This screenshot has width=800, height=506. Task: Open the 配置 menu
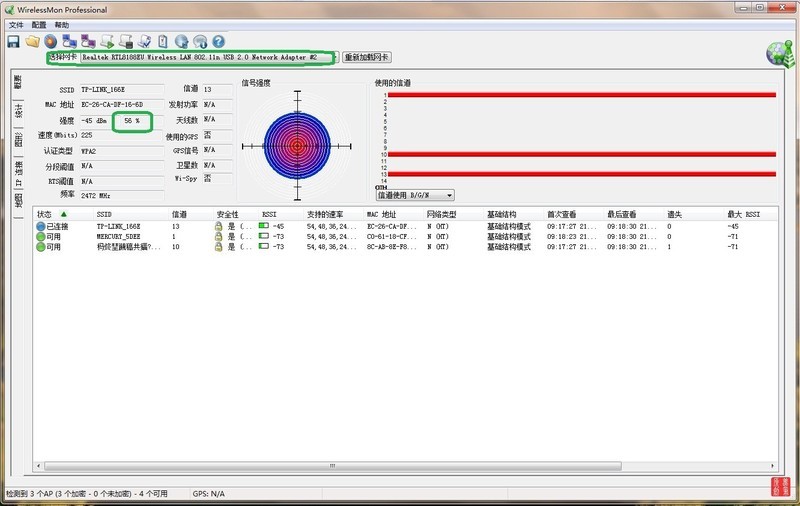coord(39,24)
